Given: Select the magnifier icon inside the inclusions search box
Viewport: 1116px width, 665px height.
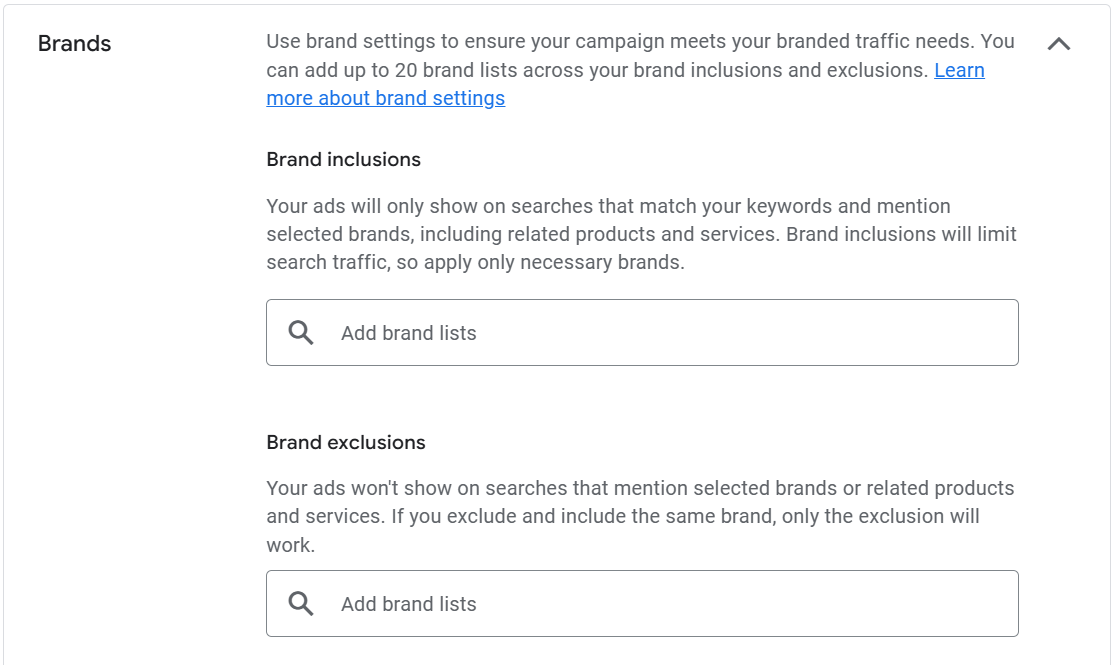Looking at the screenshot, I should pyautogui.click(x=299, y=332).
